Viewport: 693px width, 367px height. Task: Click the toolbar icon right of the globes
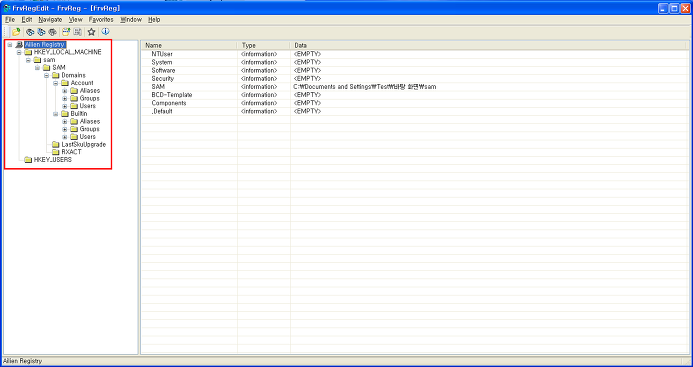point(66,32)
